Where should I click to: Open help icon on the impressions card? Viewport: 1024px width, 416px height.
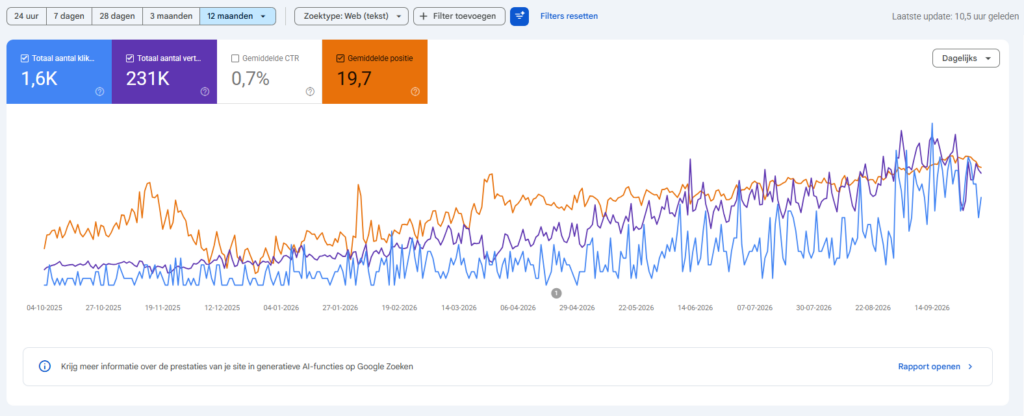[x=204, y=91]
